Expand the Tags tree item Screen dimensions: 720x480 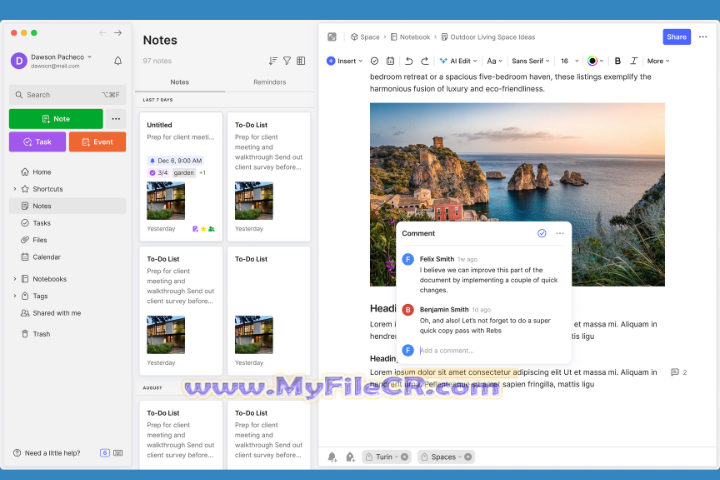click(15, 296)
